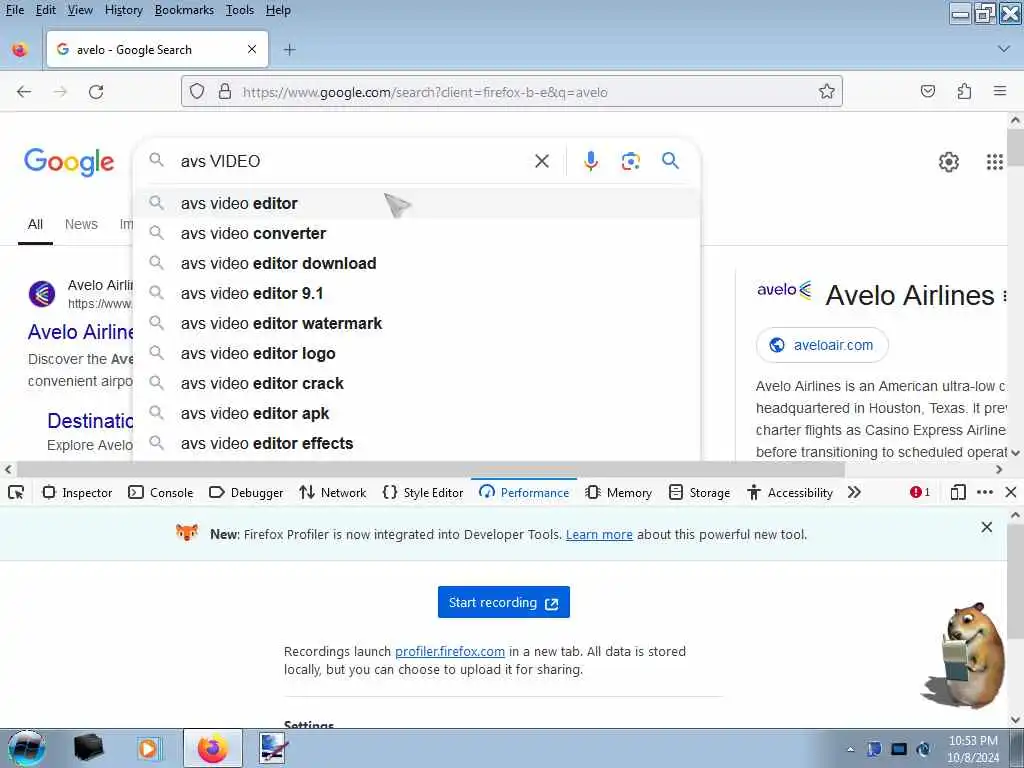Image resolution: width=1024 pixels, height=768 pixels.
Task: Open the File menu
Action: tap(14, 10)
